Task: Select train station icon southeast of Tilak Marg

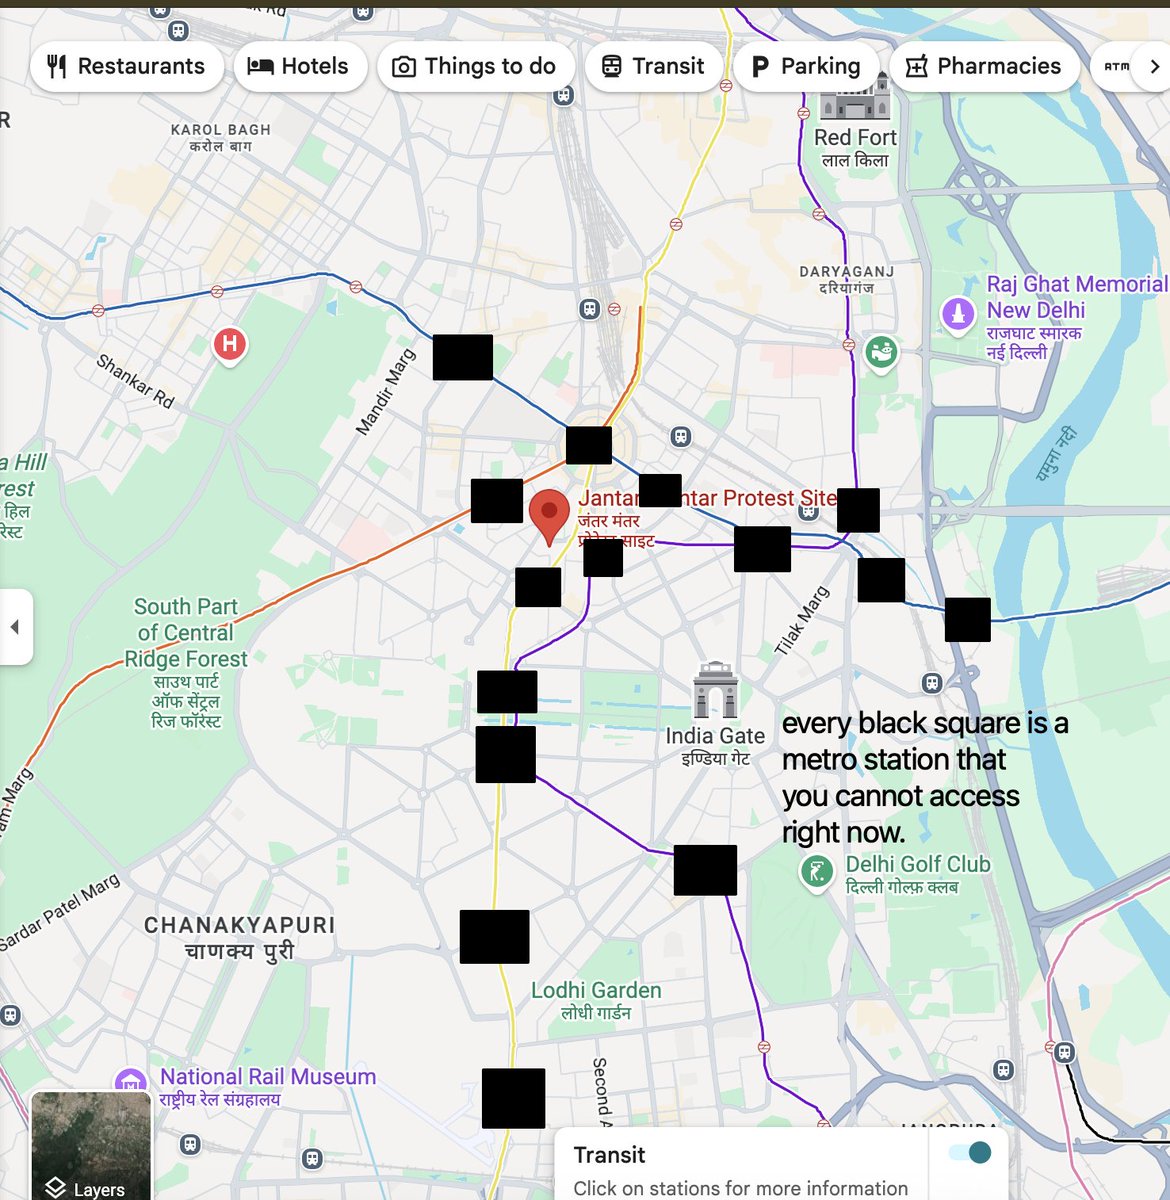Action: (x=932, y=683)
